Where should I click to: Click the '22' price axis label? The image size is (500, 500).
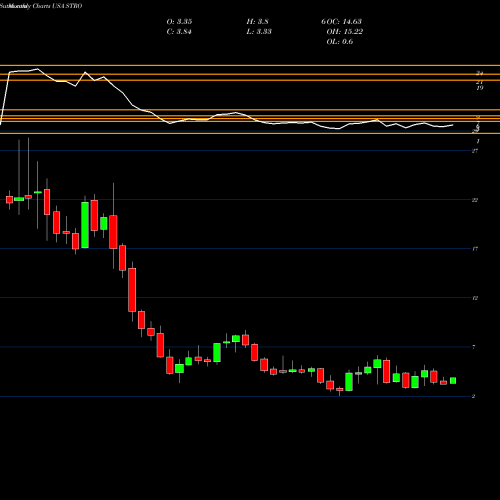click(475, 200)
